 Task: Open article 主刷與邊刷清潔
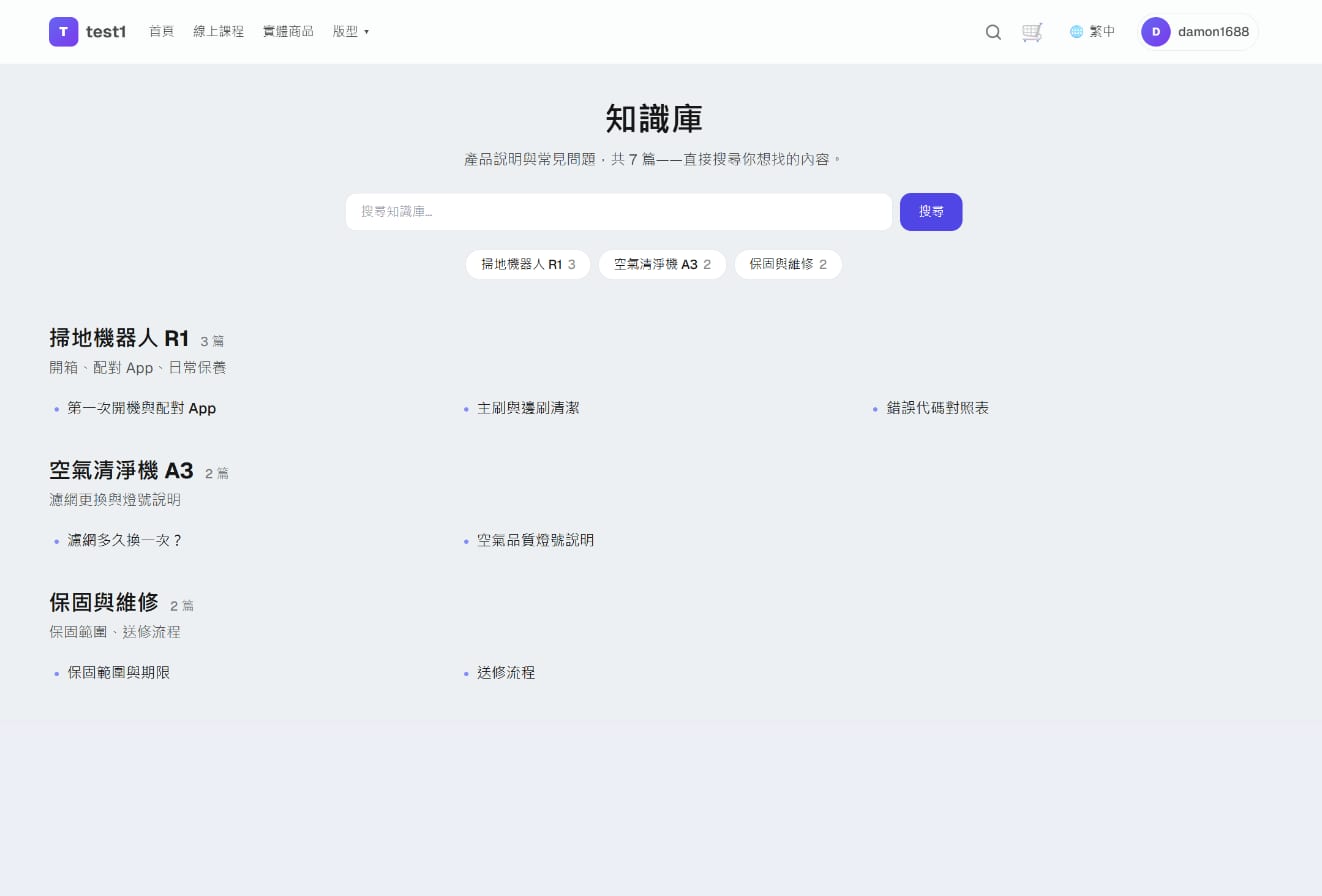pos(528,408)
